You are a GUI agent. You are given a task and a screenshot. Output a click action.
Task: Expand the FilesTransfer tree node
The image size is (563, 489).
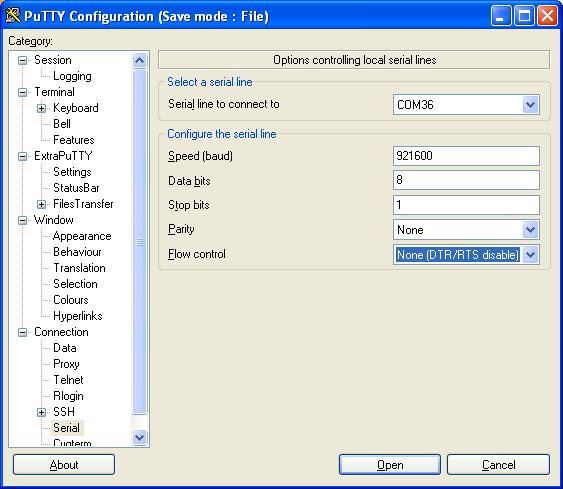(x=41, y=204)
